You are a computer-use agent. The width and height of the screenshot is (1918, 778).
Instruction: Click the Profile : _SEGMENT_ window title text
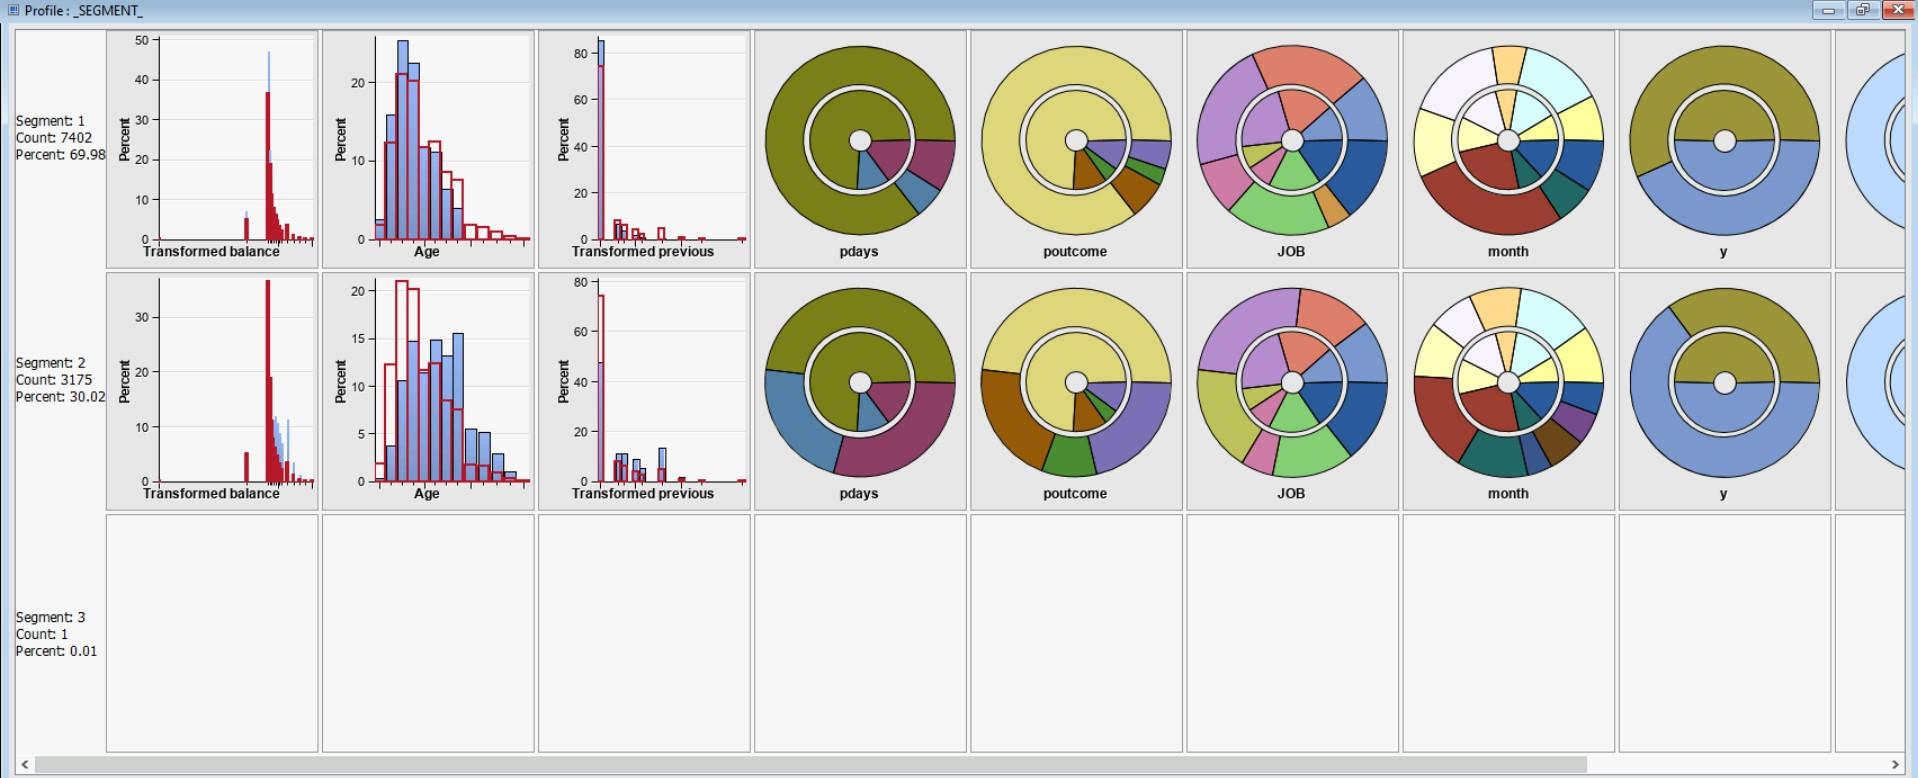click(x=84, y=10)
